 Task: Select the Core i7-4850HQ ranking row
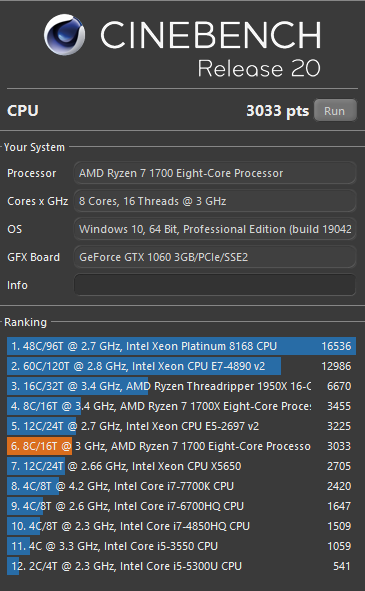tap(181, 526)
